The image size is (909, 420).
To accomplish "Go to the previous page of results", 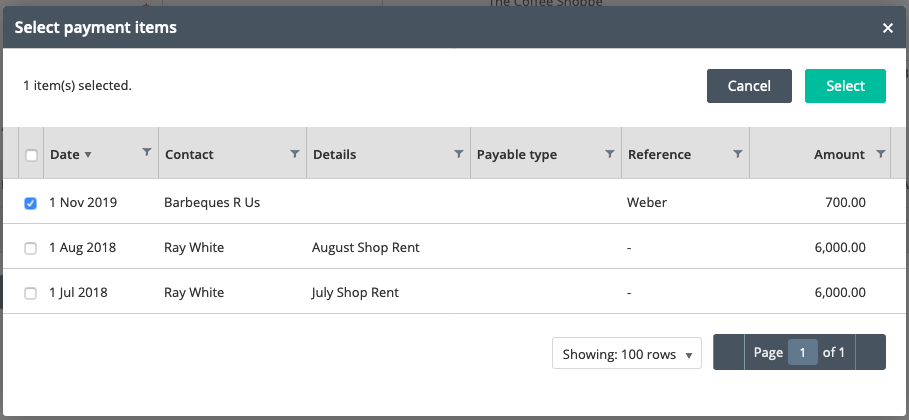I will point(729,352).
